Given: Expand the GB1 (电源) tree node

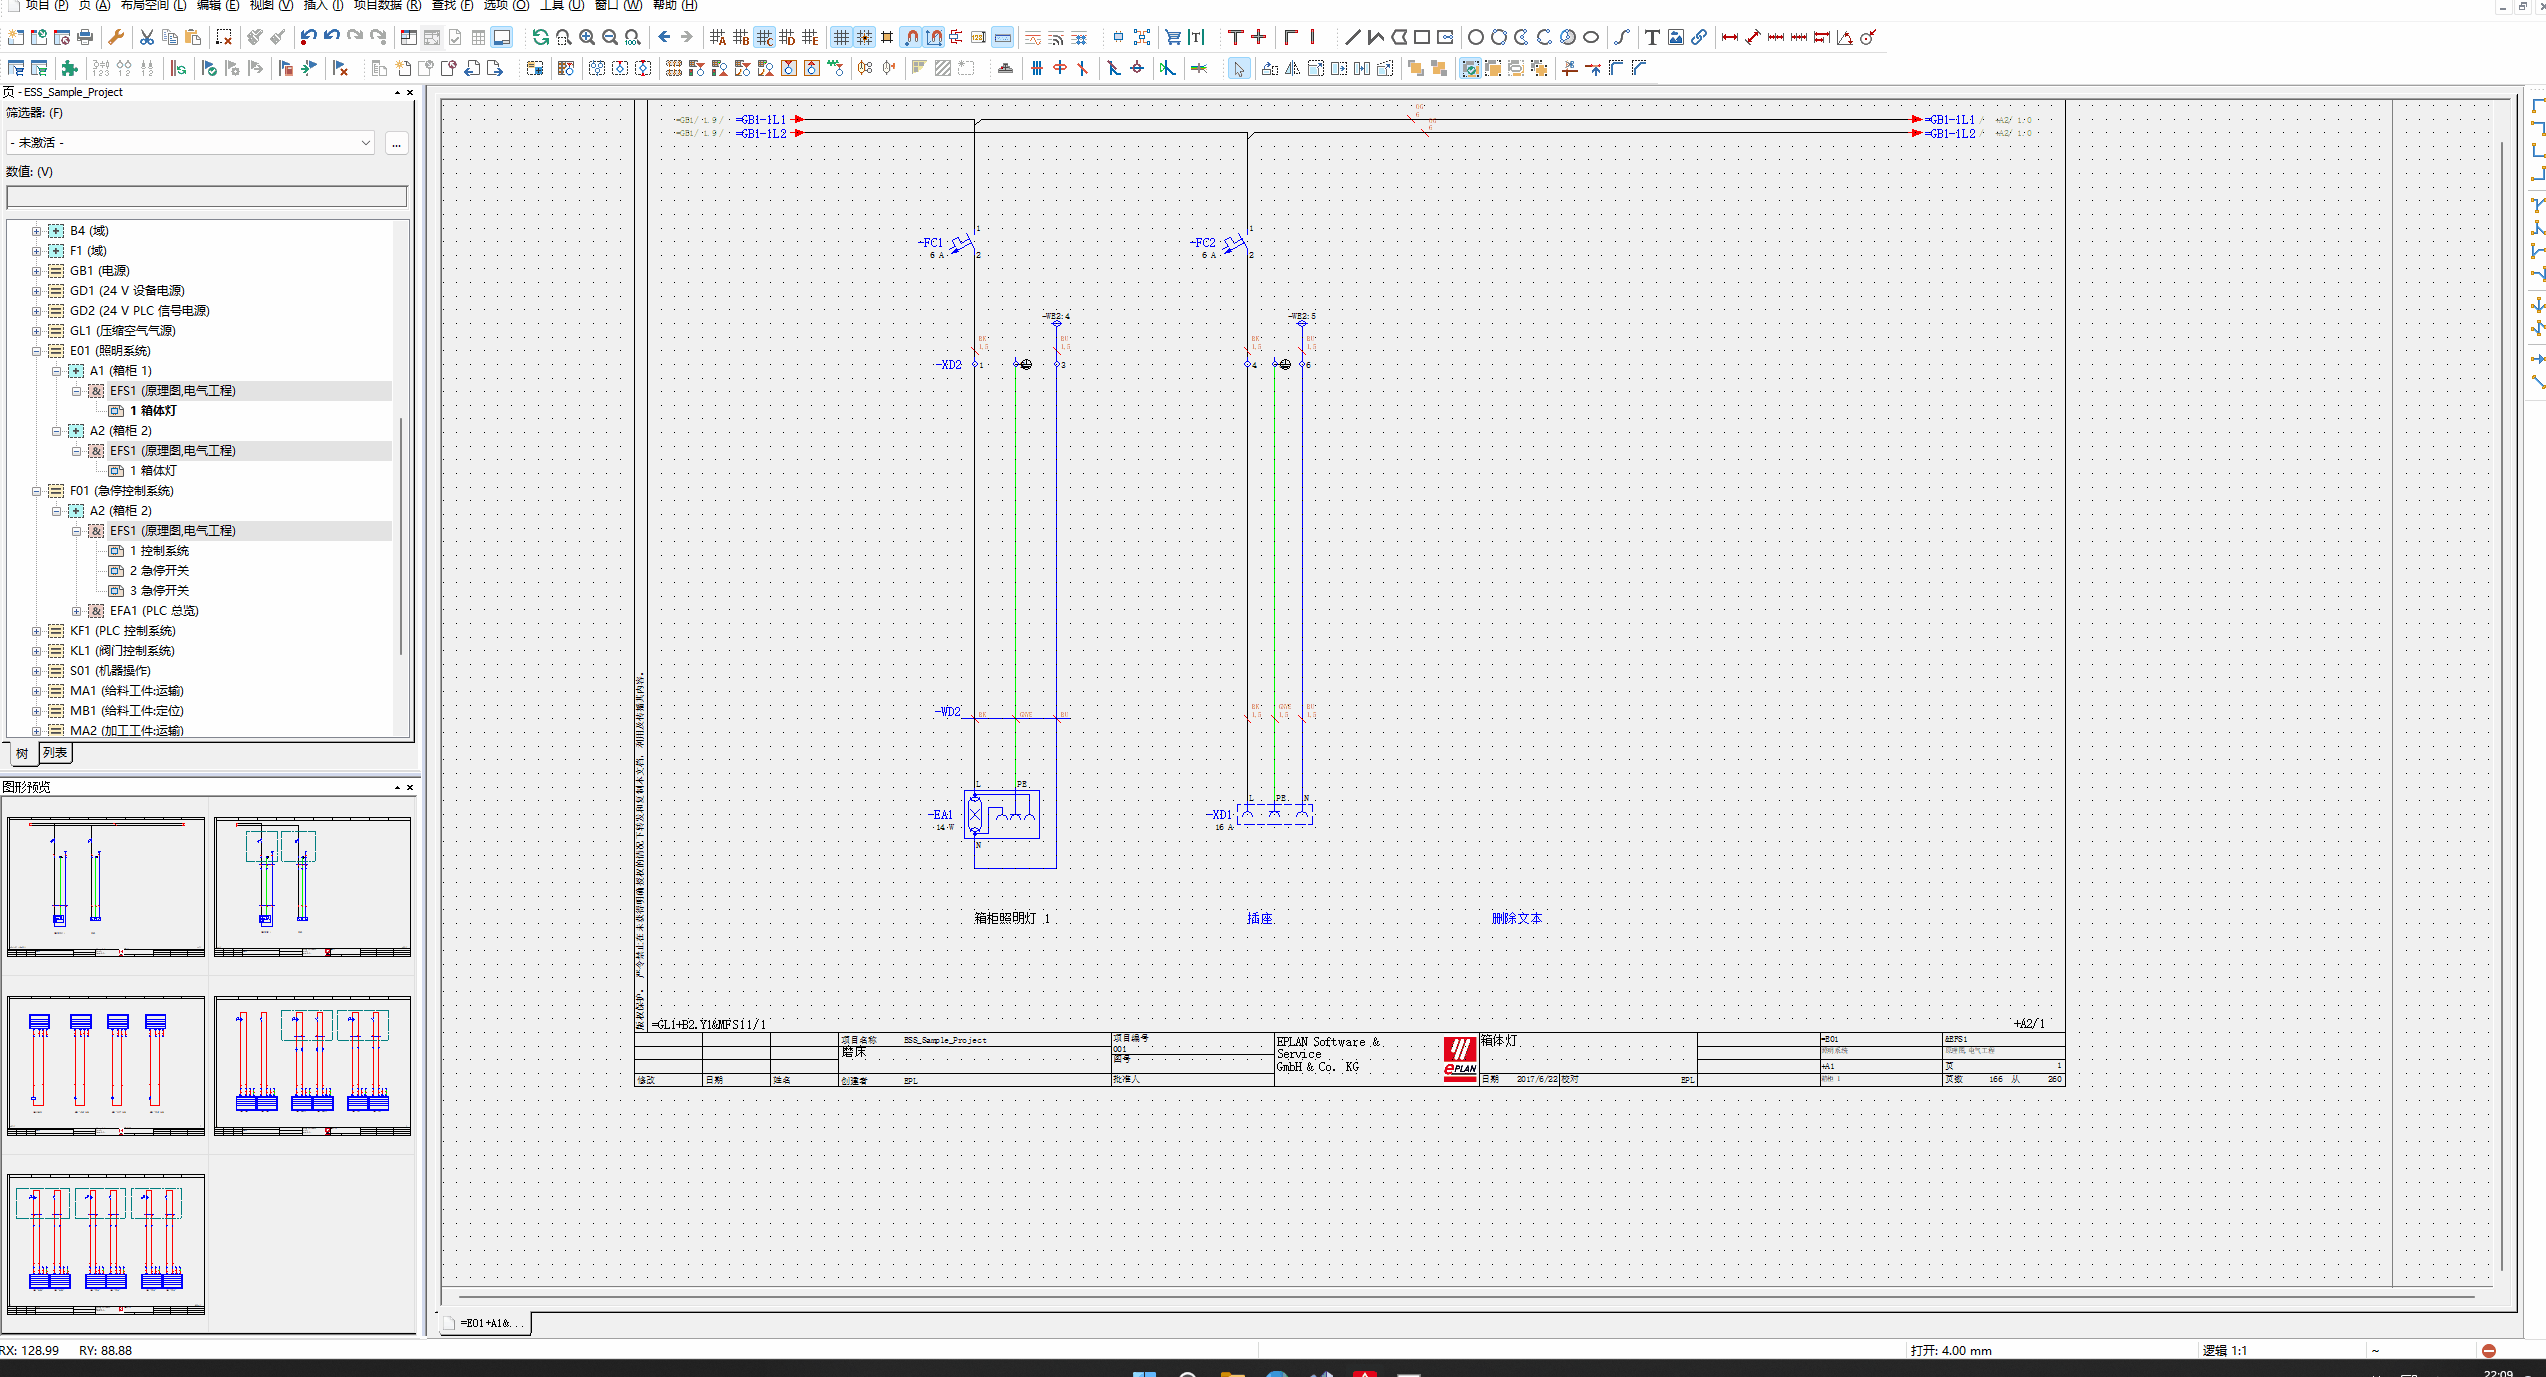Looking at the screenshot, I should pos(37,271).
